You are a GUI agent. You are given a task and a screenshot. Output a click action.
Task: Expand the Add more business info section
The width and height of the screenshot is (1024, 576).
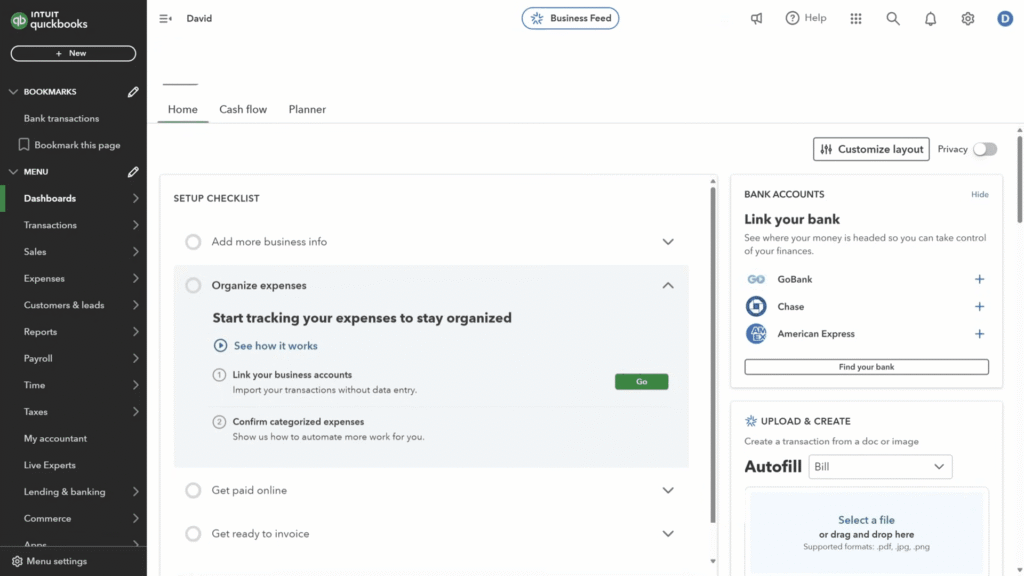(668, 242)
